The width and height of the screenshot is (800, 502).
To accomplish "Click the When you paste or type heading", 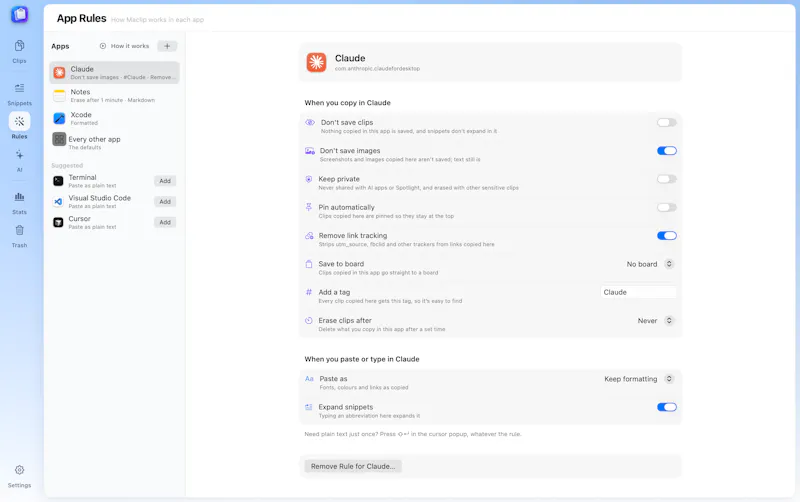I will (362, 359).
